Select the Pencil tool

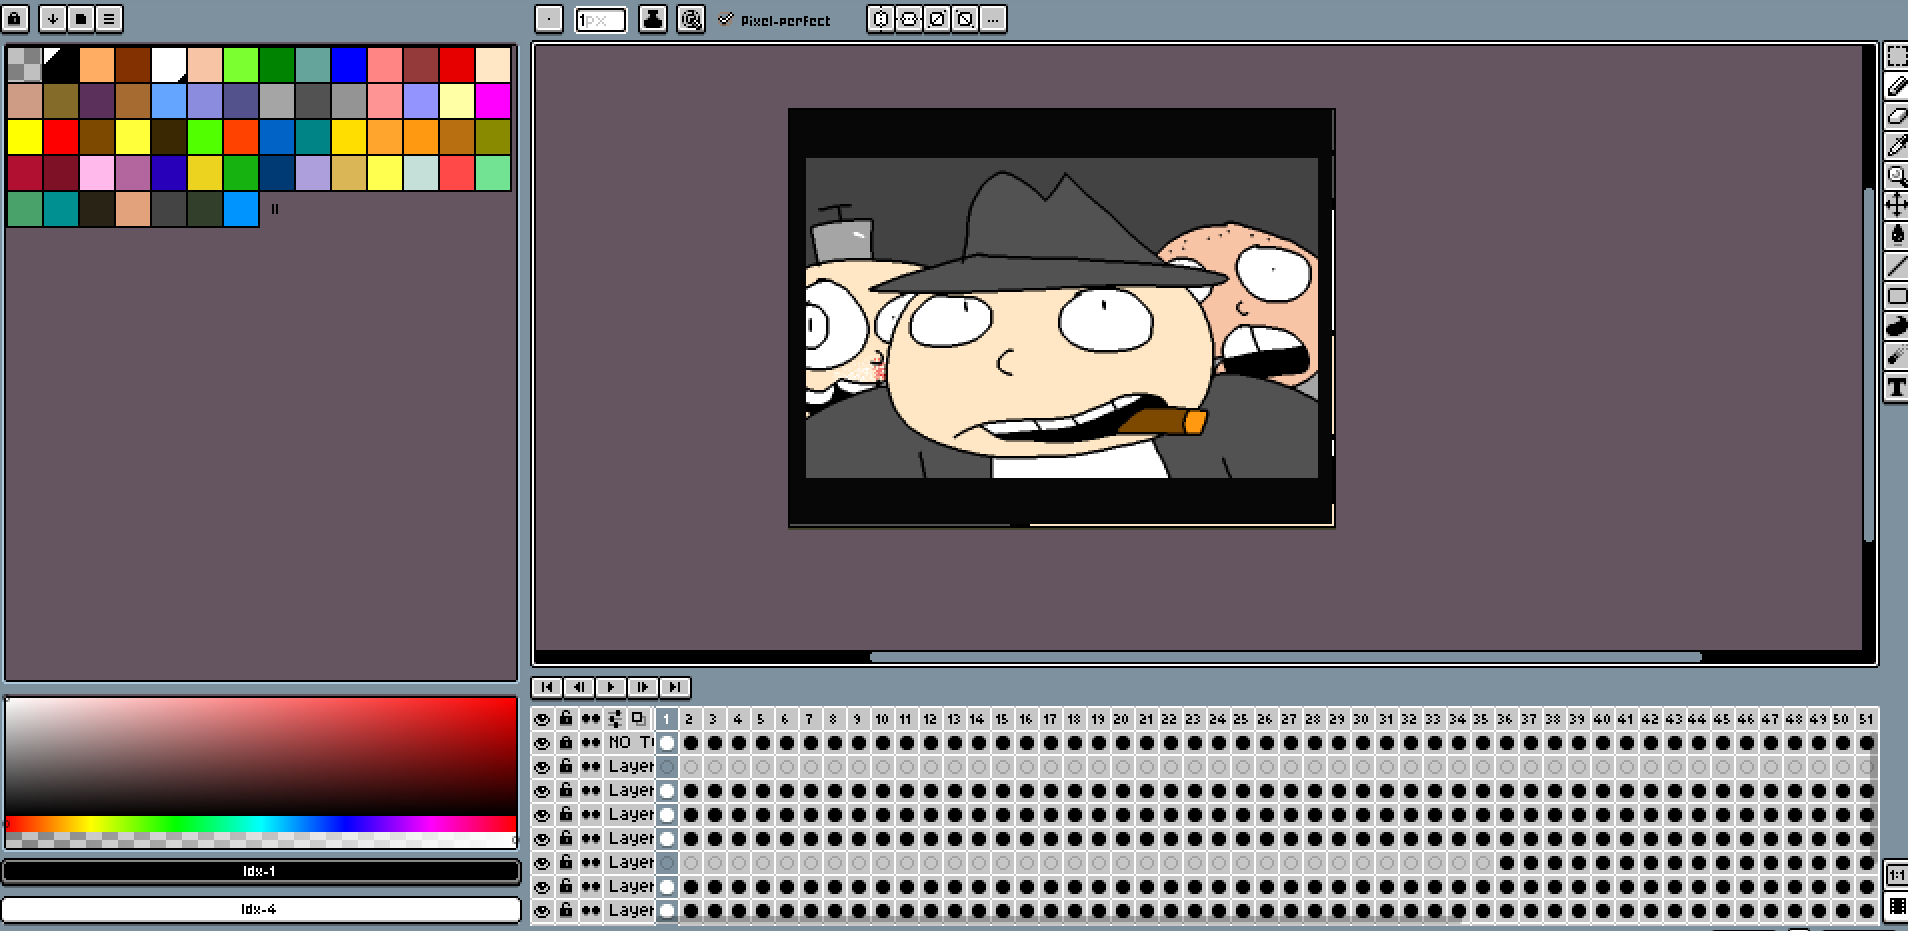point(1896,86)
